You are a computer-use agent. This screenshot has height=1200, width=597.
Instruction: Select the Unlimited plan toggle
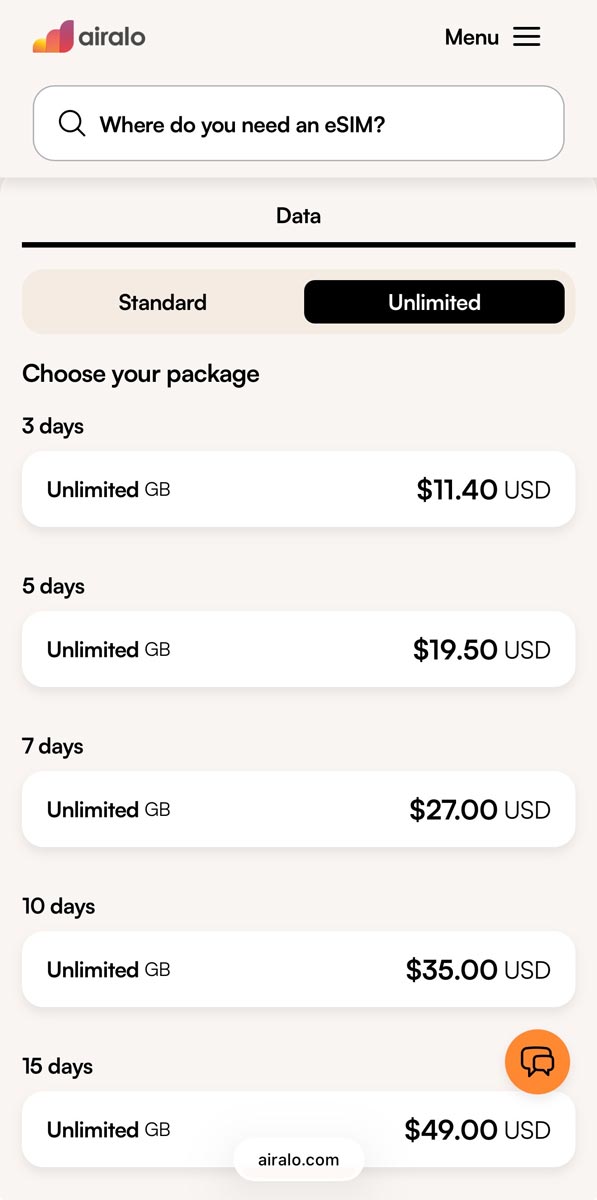(434, 302)
